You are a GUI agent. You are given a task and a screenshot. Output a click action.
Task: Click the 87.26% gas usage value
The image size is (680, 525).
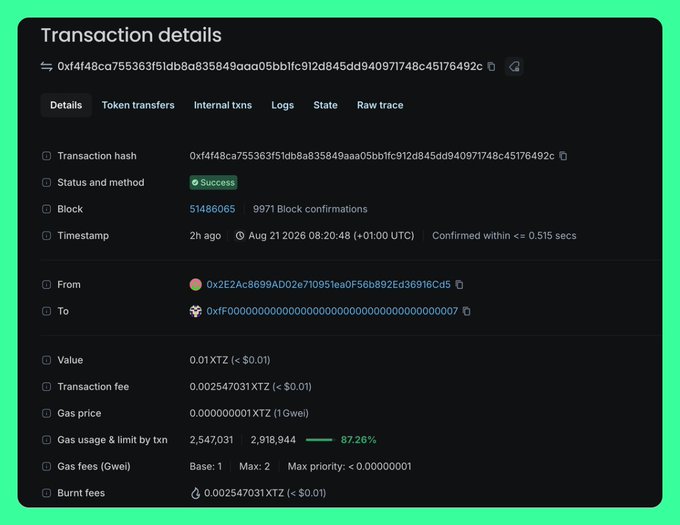358,440
